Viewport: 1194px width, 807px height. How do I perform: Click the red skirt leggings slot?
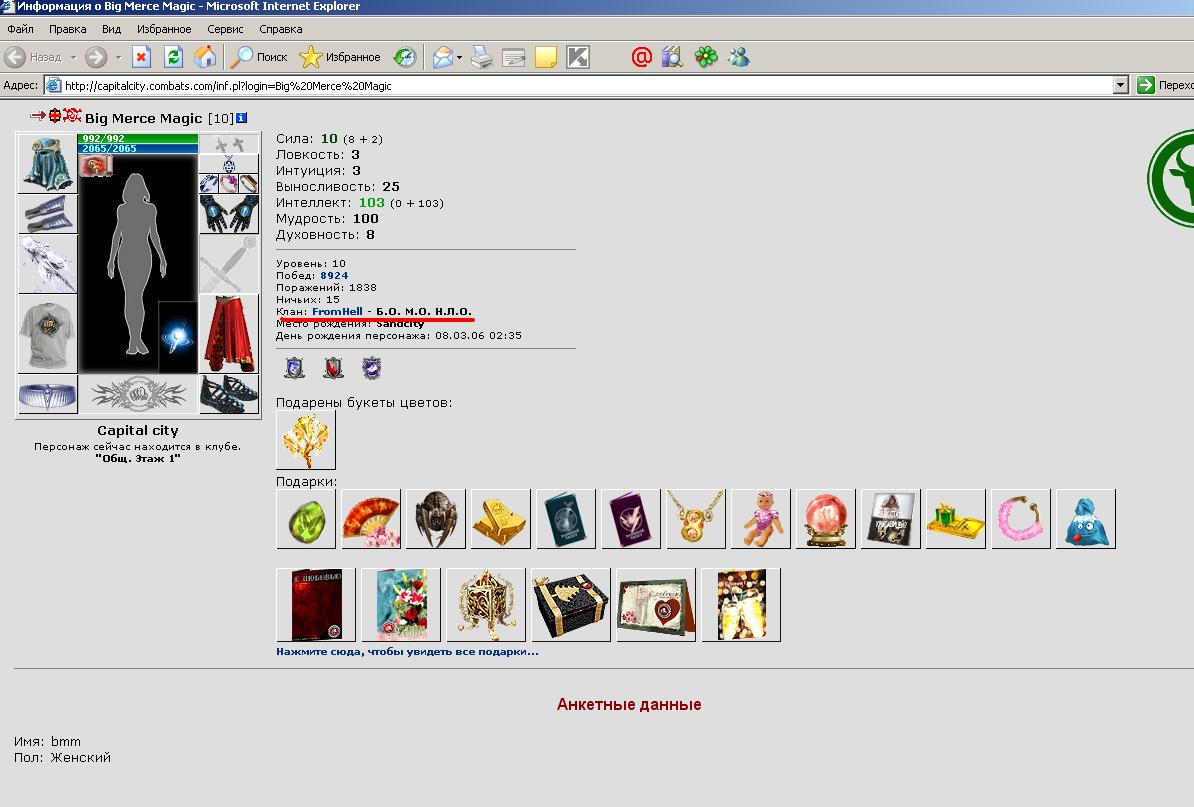229,333
